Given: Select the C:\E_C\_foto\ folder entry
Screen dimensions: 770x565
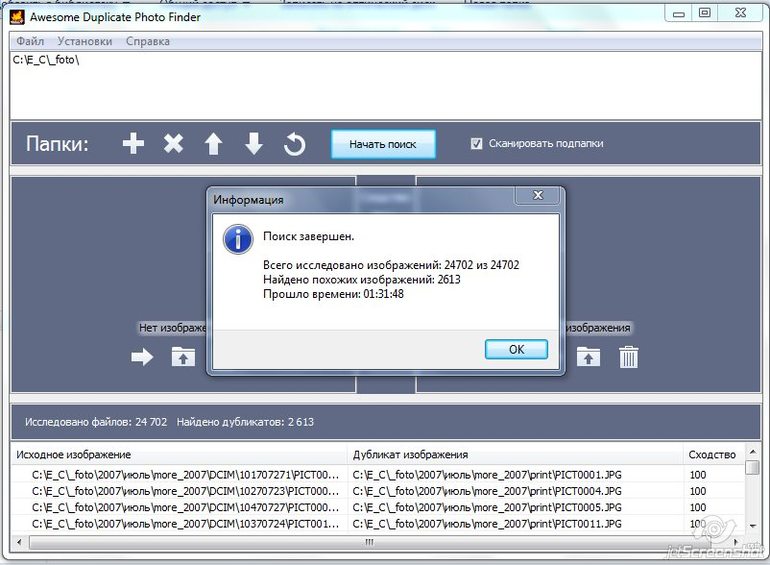Looking at the screenshot, I should coord(46,60).
